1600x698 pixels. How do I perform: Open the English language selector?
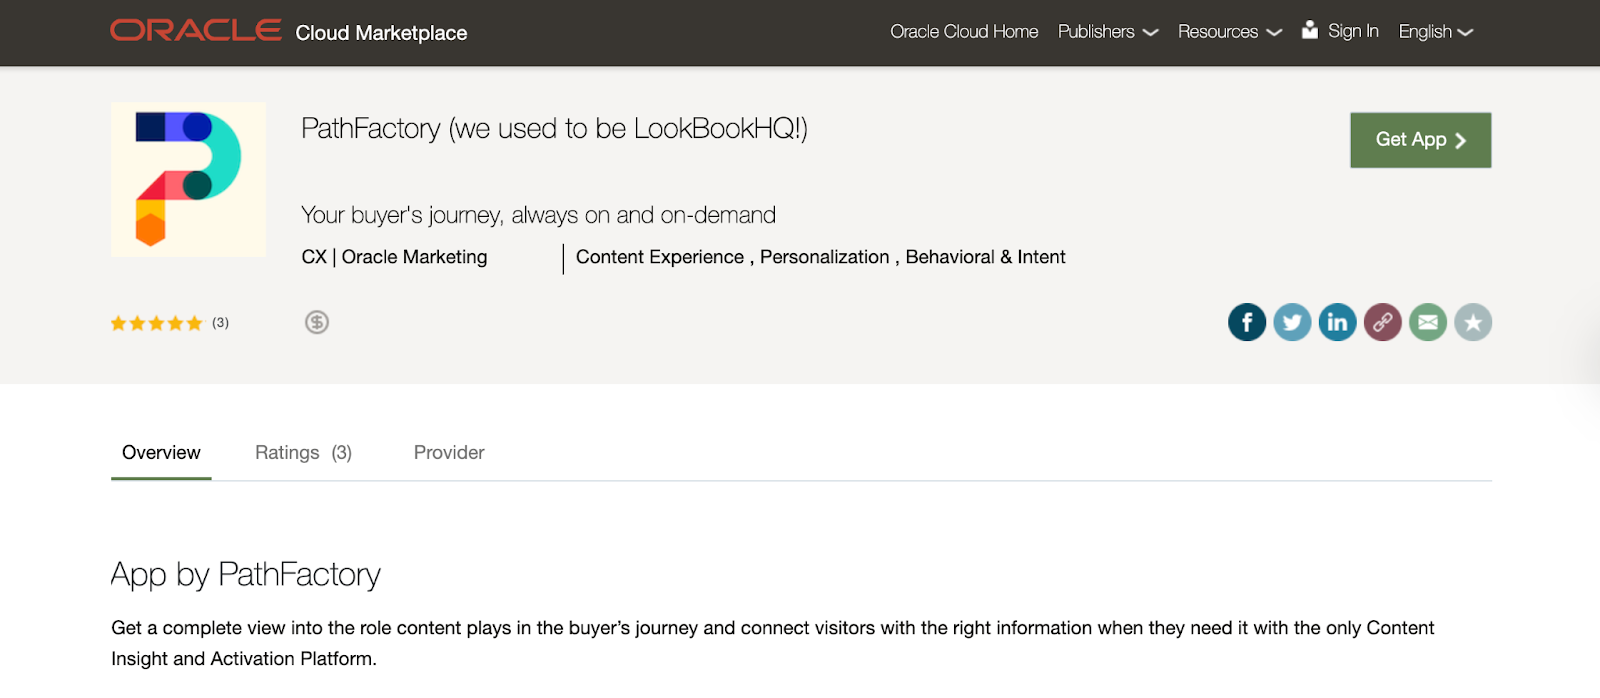[1436, 32]
